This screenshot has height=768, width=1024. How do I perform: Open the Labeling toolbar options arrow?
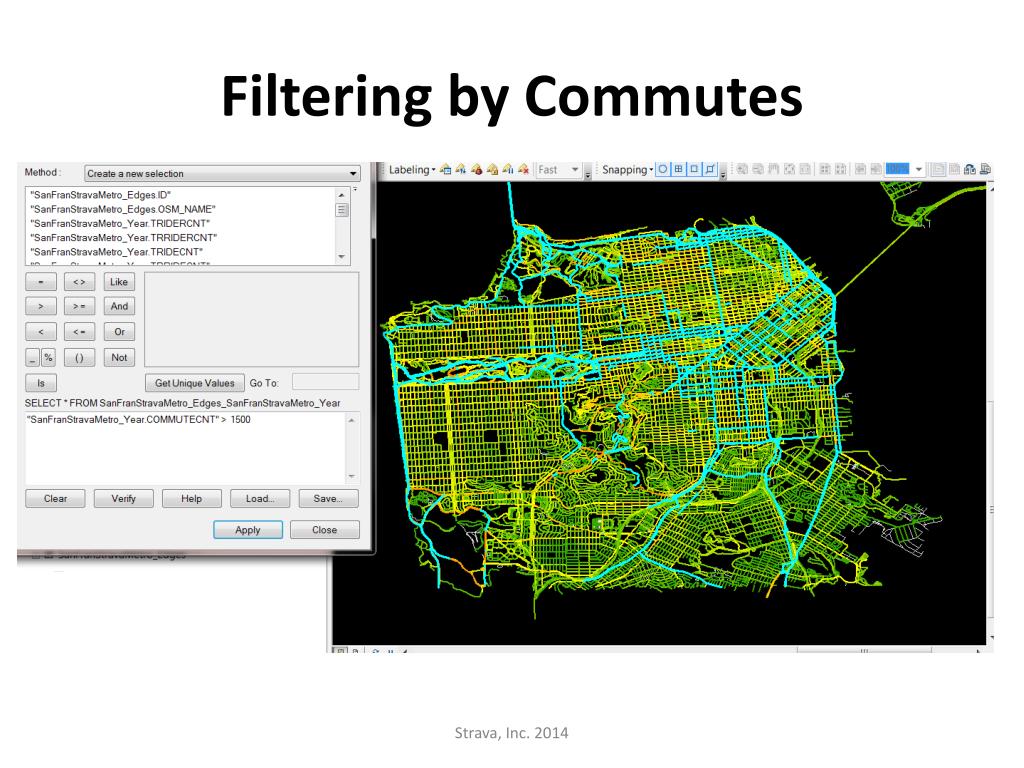tap(588, 173)
